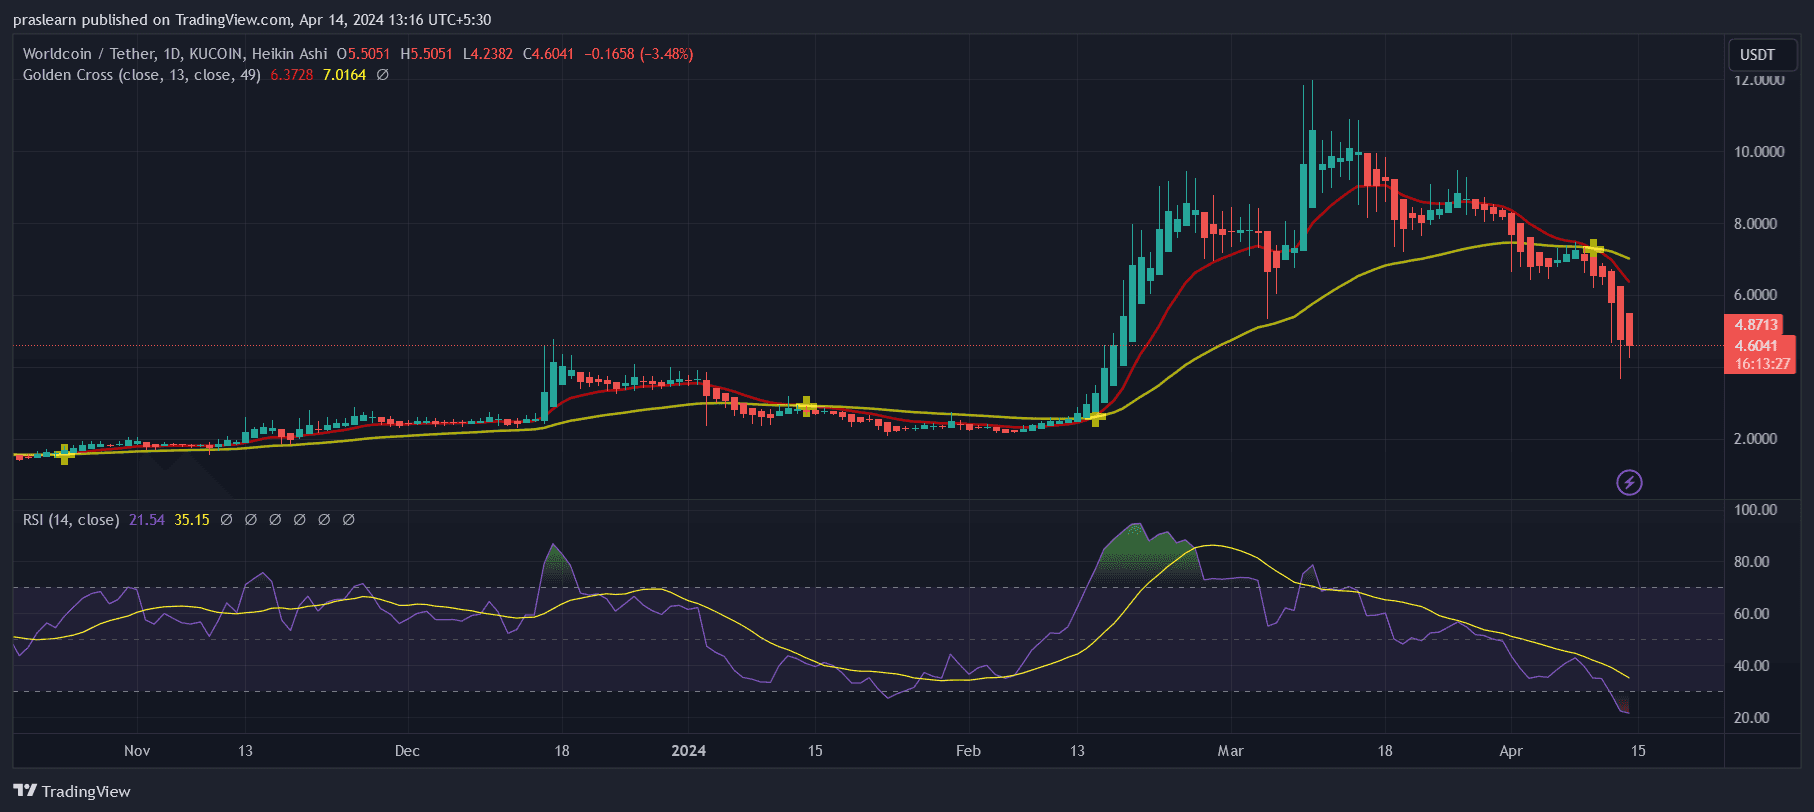Image resolution: width=1814 pixels, height=812 pixels.
Task: Select the RSI (14, close) indicator legend
Action: point(71,520)
